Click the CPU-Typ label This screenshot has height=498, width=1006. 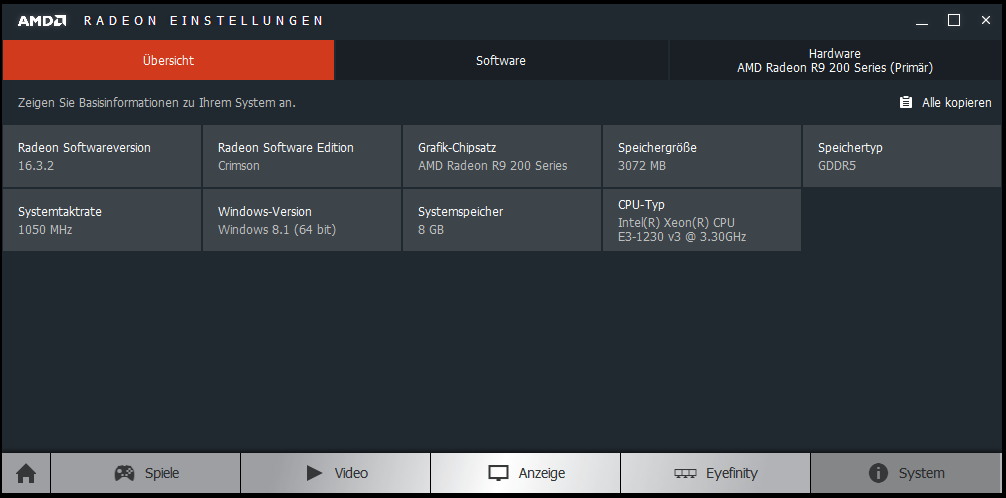[641, 205]
